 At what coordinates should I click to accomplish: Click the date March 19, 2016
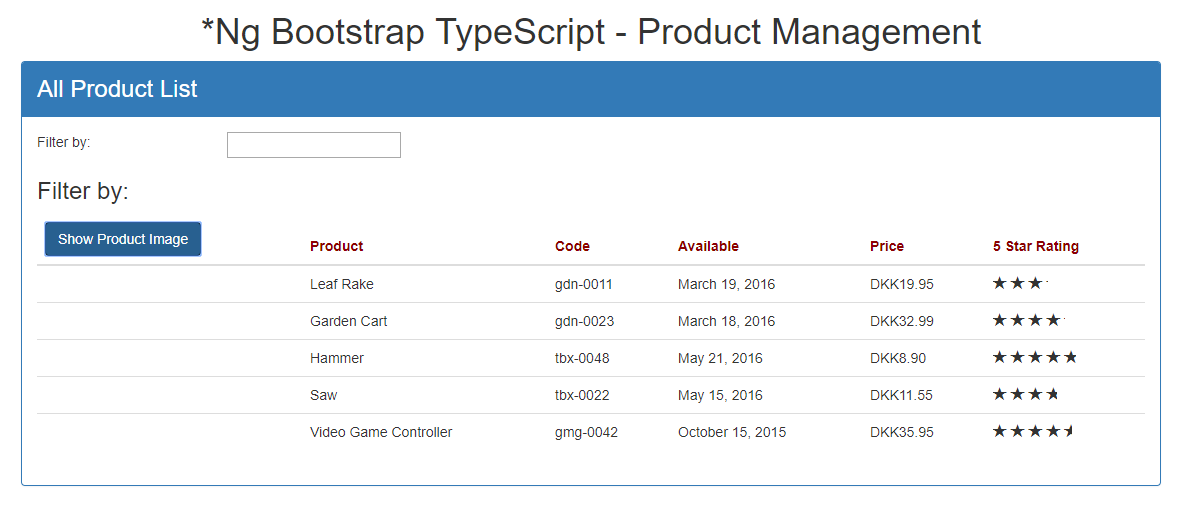726,284
